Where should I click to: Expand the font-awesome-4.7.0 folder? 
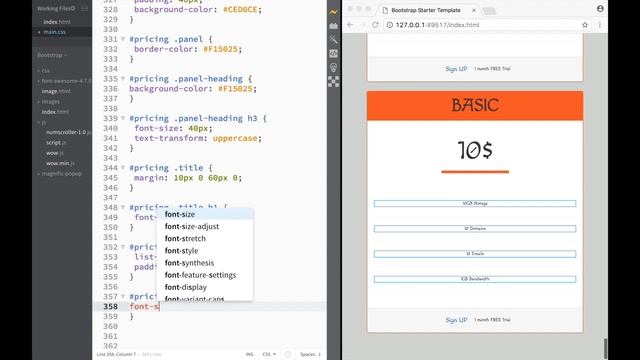click(64, 81)
